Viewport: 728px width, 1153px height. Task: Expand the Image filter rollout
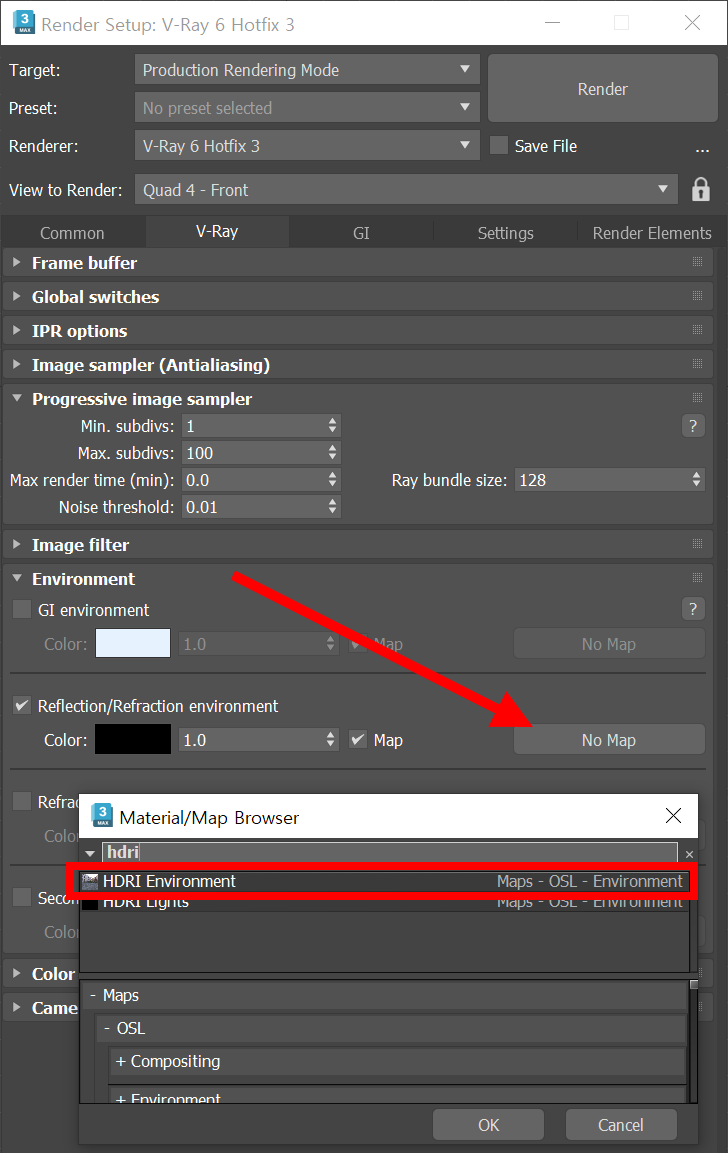(17, 544)
